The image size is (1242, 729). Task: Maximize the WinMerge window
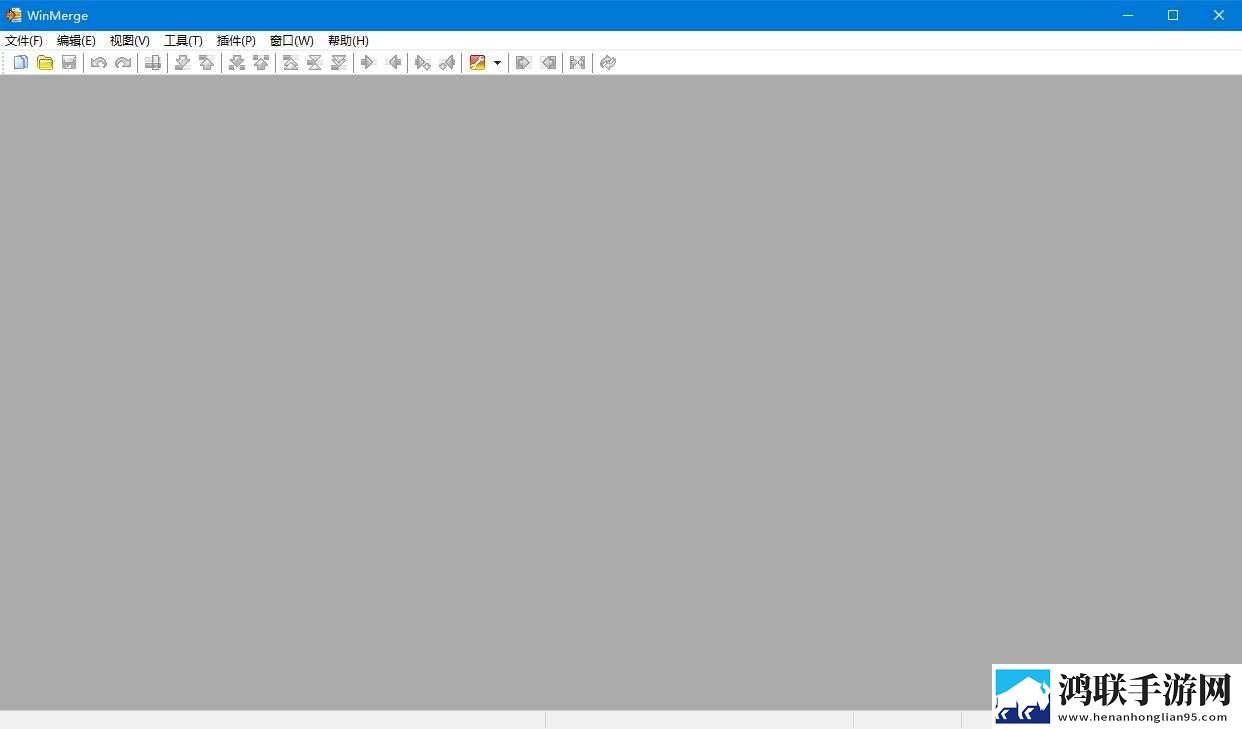[1173, 15]
